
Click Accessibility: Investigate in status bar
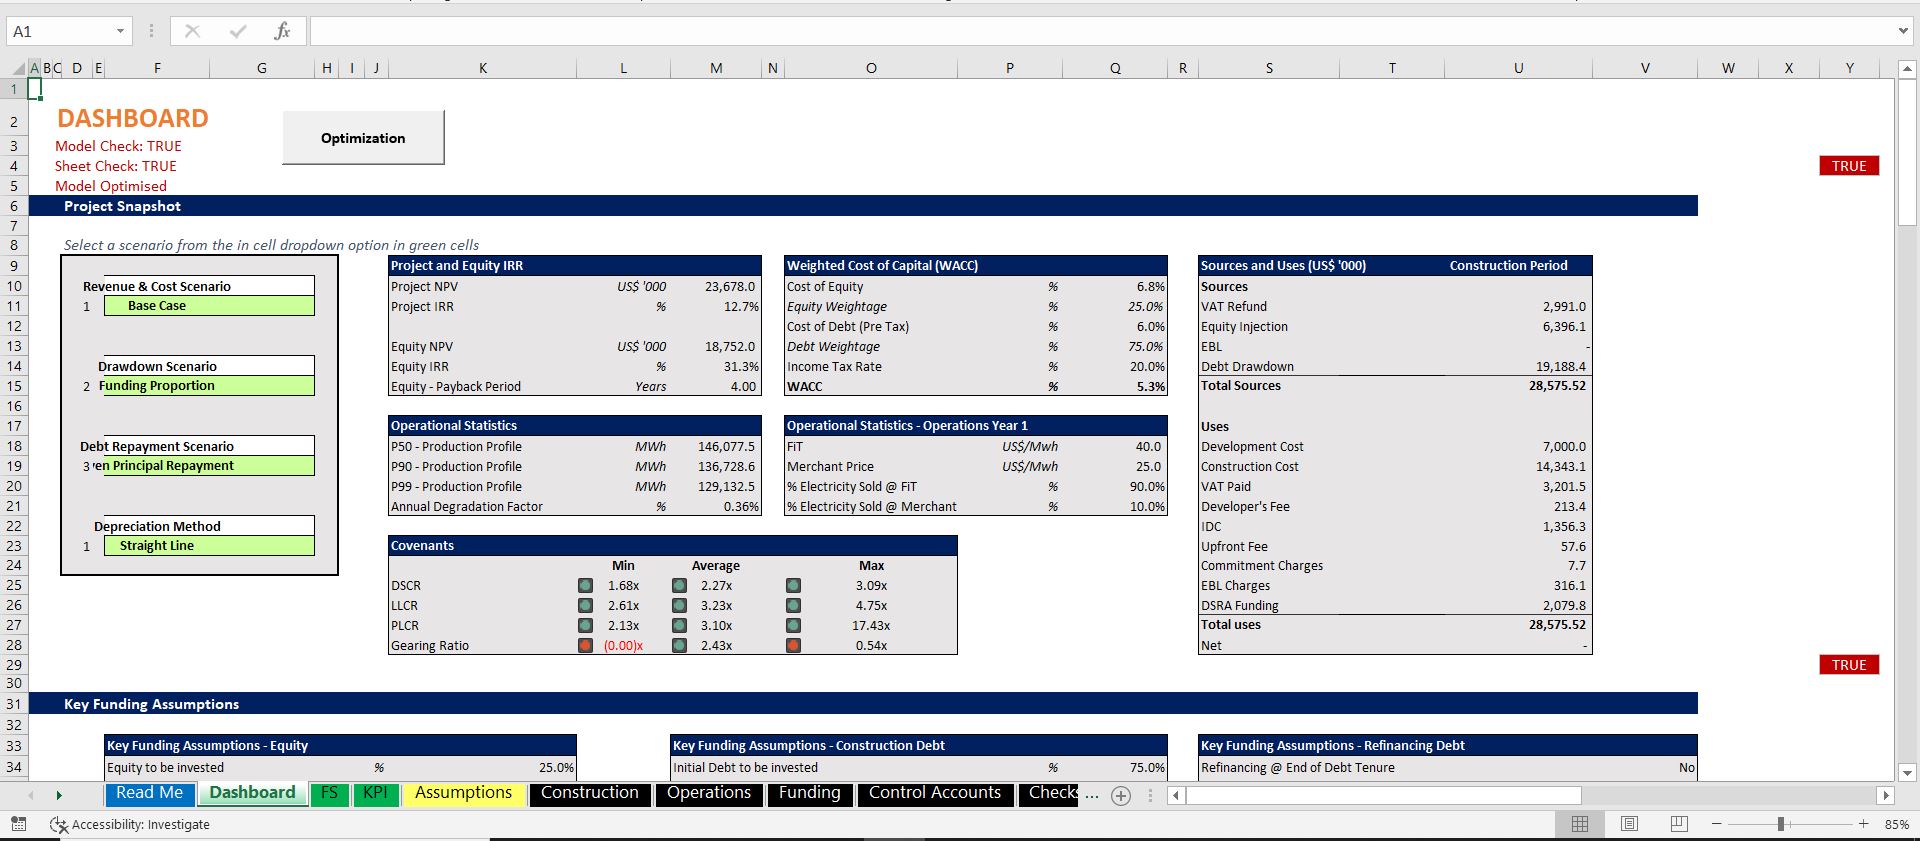(x=130, y=824)
